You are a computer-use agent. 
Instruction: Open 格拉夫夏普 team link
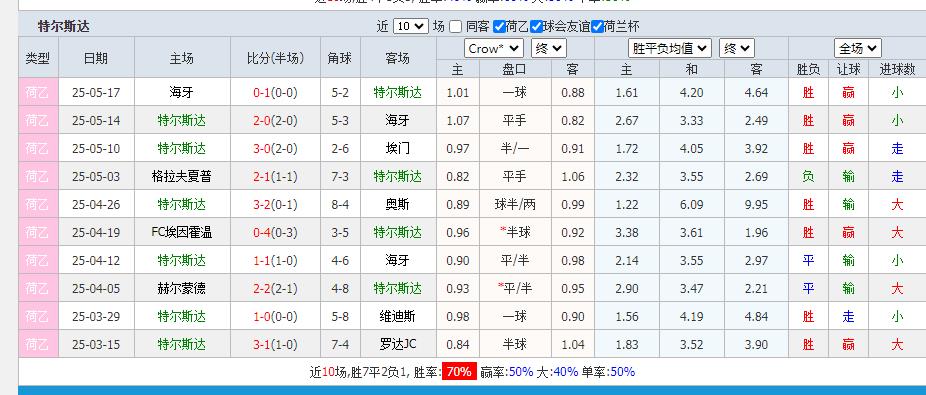(181, 176)
